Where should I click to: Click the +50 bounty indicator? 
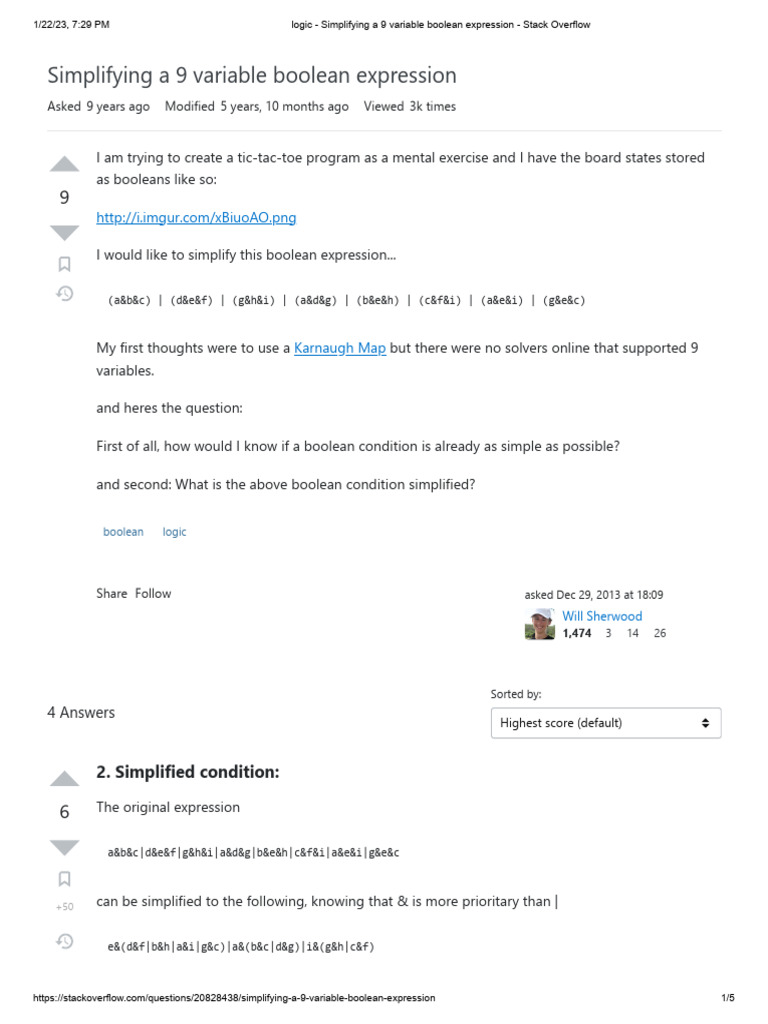coord(64,907)
